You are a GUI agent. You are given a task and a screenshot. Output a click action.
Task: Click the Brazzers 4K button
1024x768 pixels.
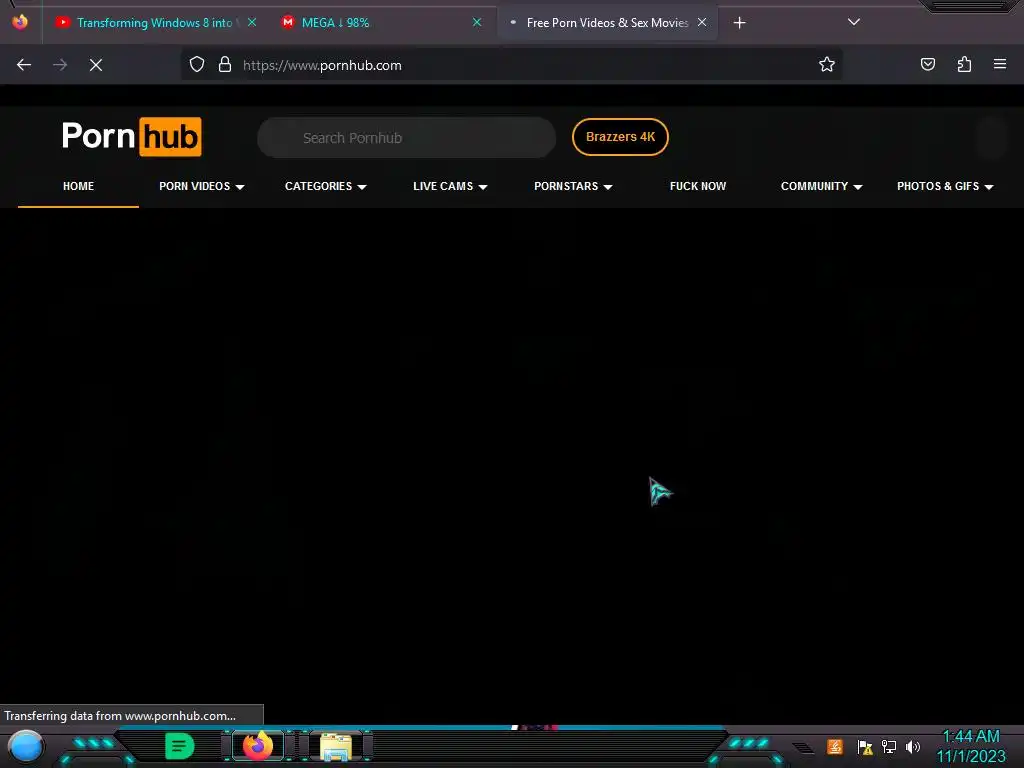pyautogui.click(x=620, y=137)
